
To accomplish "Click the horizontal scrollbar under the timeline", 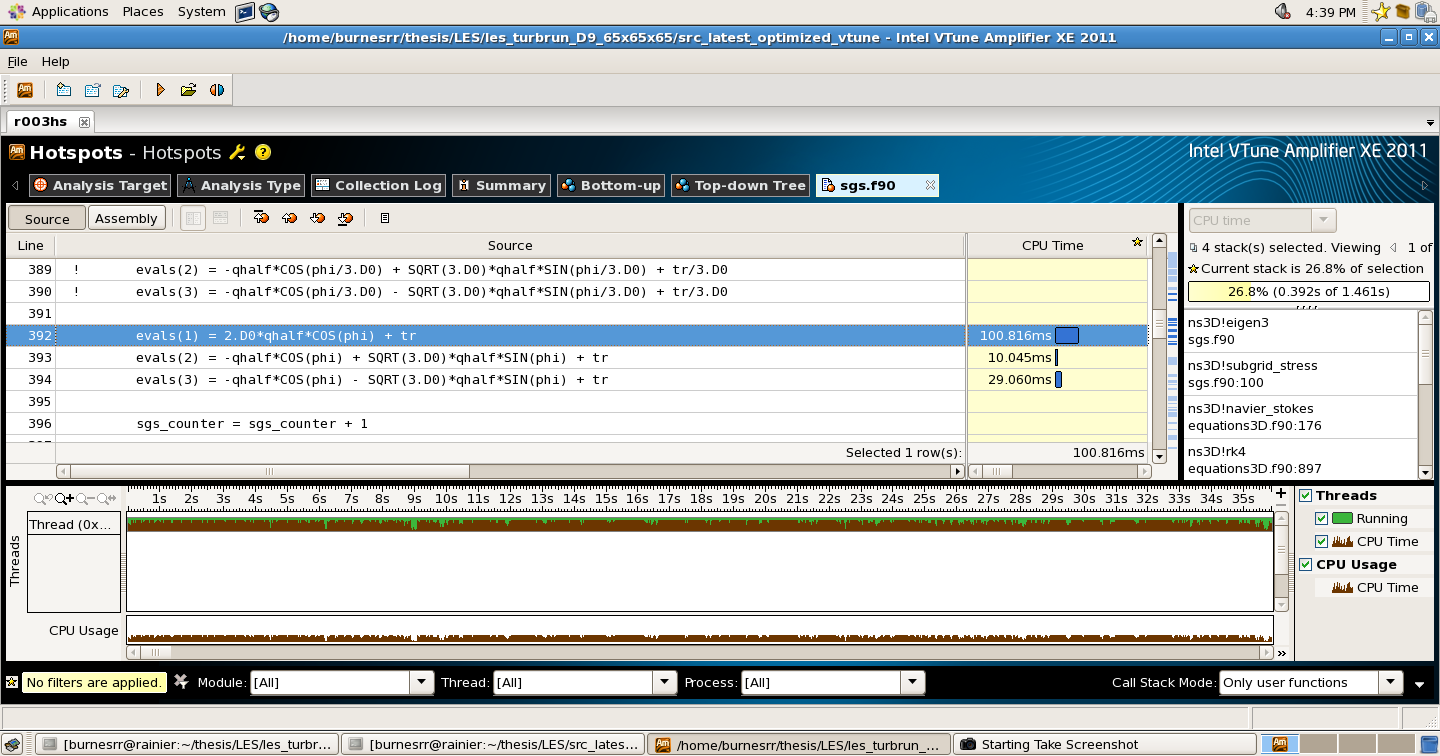I will point(700,653).
